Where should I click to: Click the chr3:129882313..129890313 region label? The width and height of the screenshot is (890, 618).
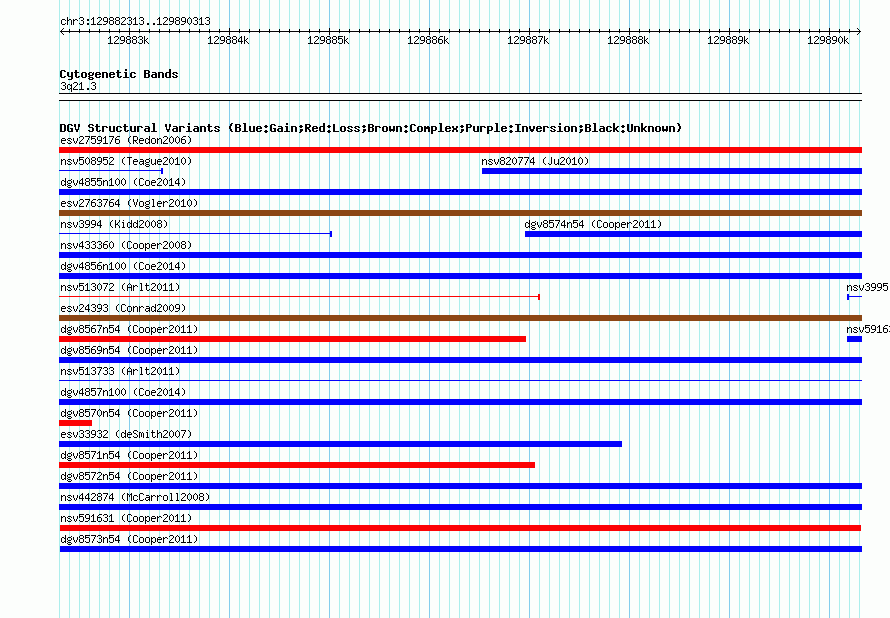point(135,21)
